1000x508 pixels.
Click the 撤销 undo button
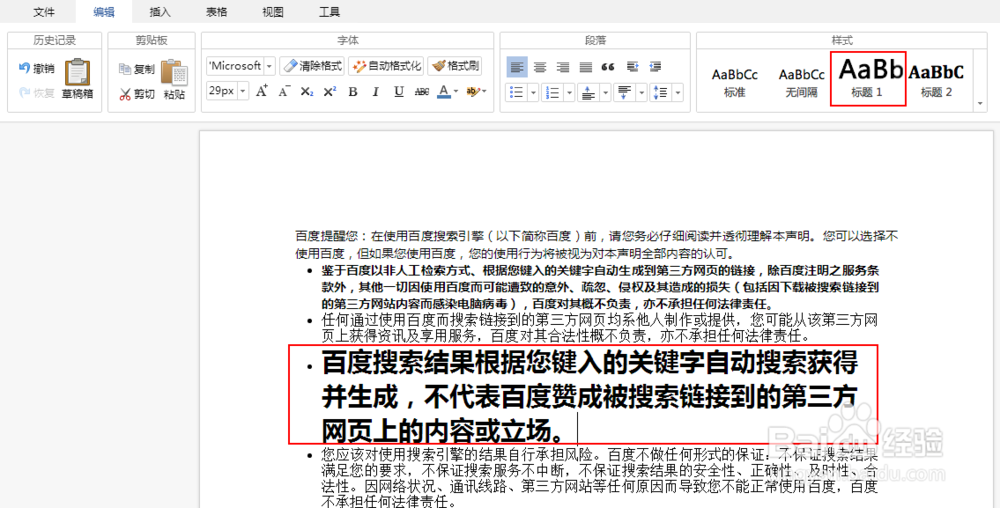(36, 68)
